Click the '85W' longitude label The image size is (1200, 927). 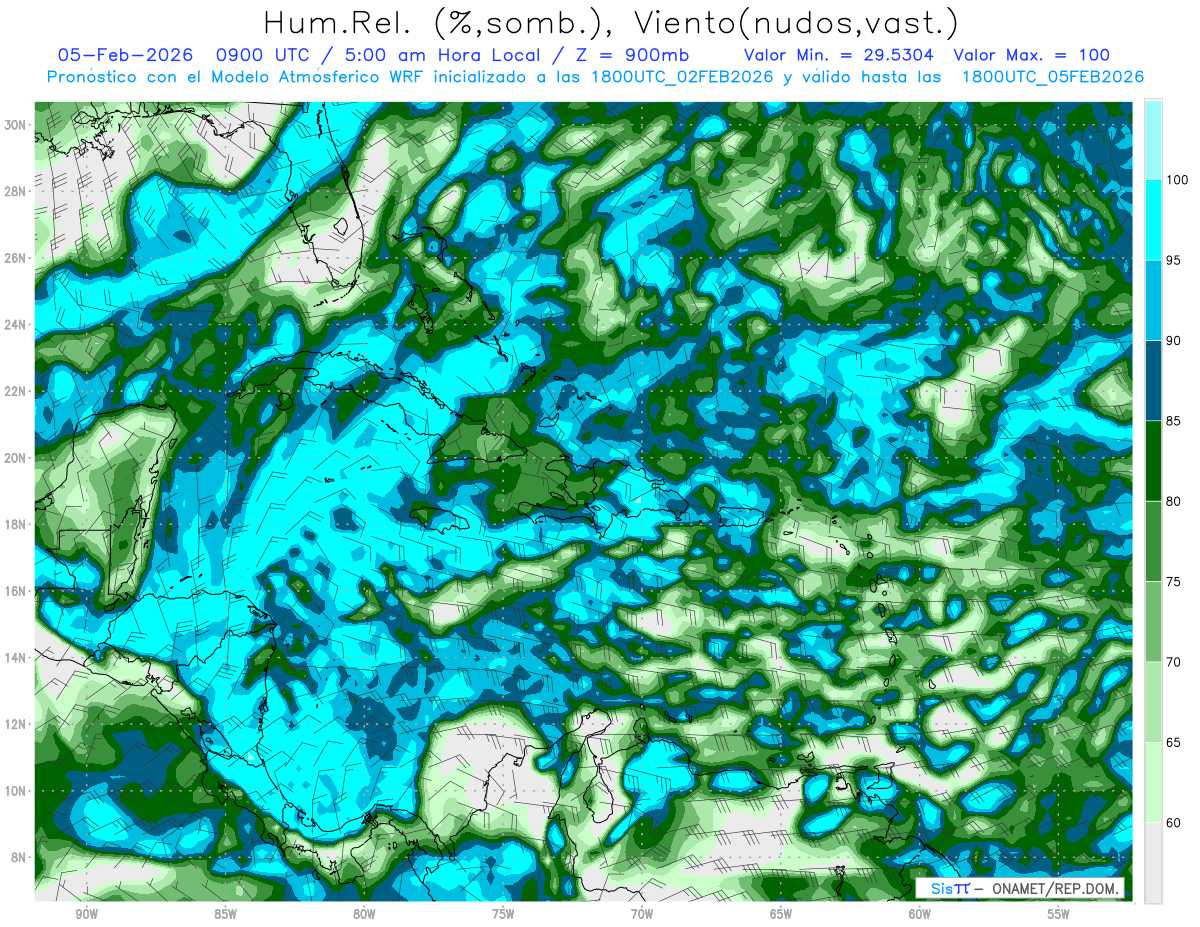(225, 914)
